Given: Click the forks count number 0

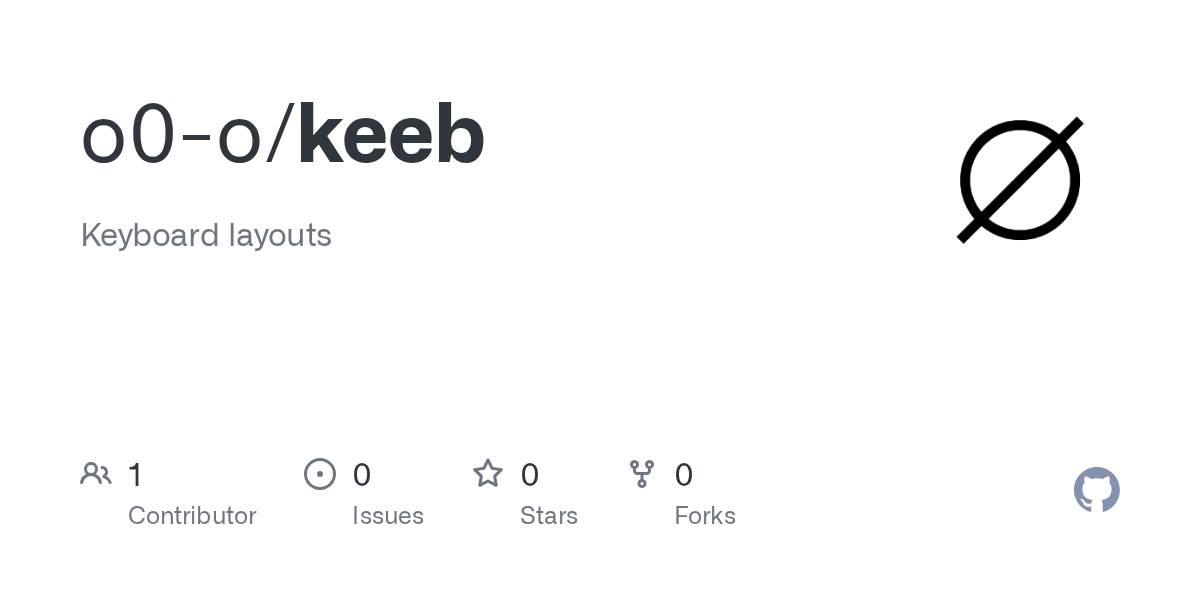Looking at the screenshot, I should coord(684,475).
